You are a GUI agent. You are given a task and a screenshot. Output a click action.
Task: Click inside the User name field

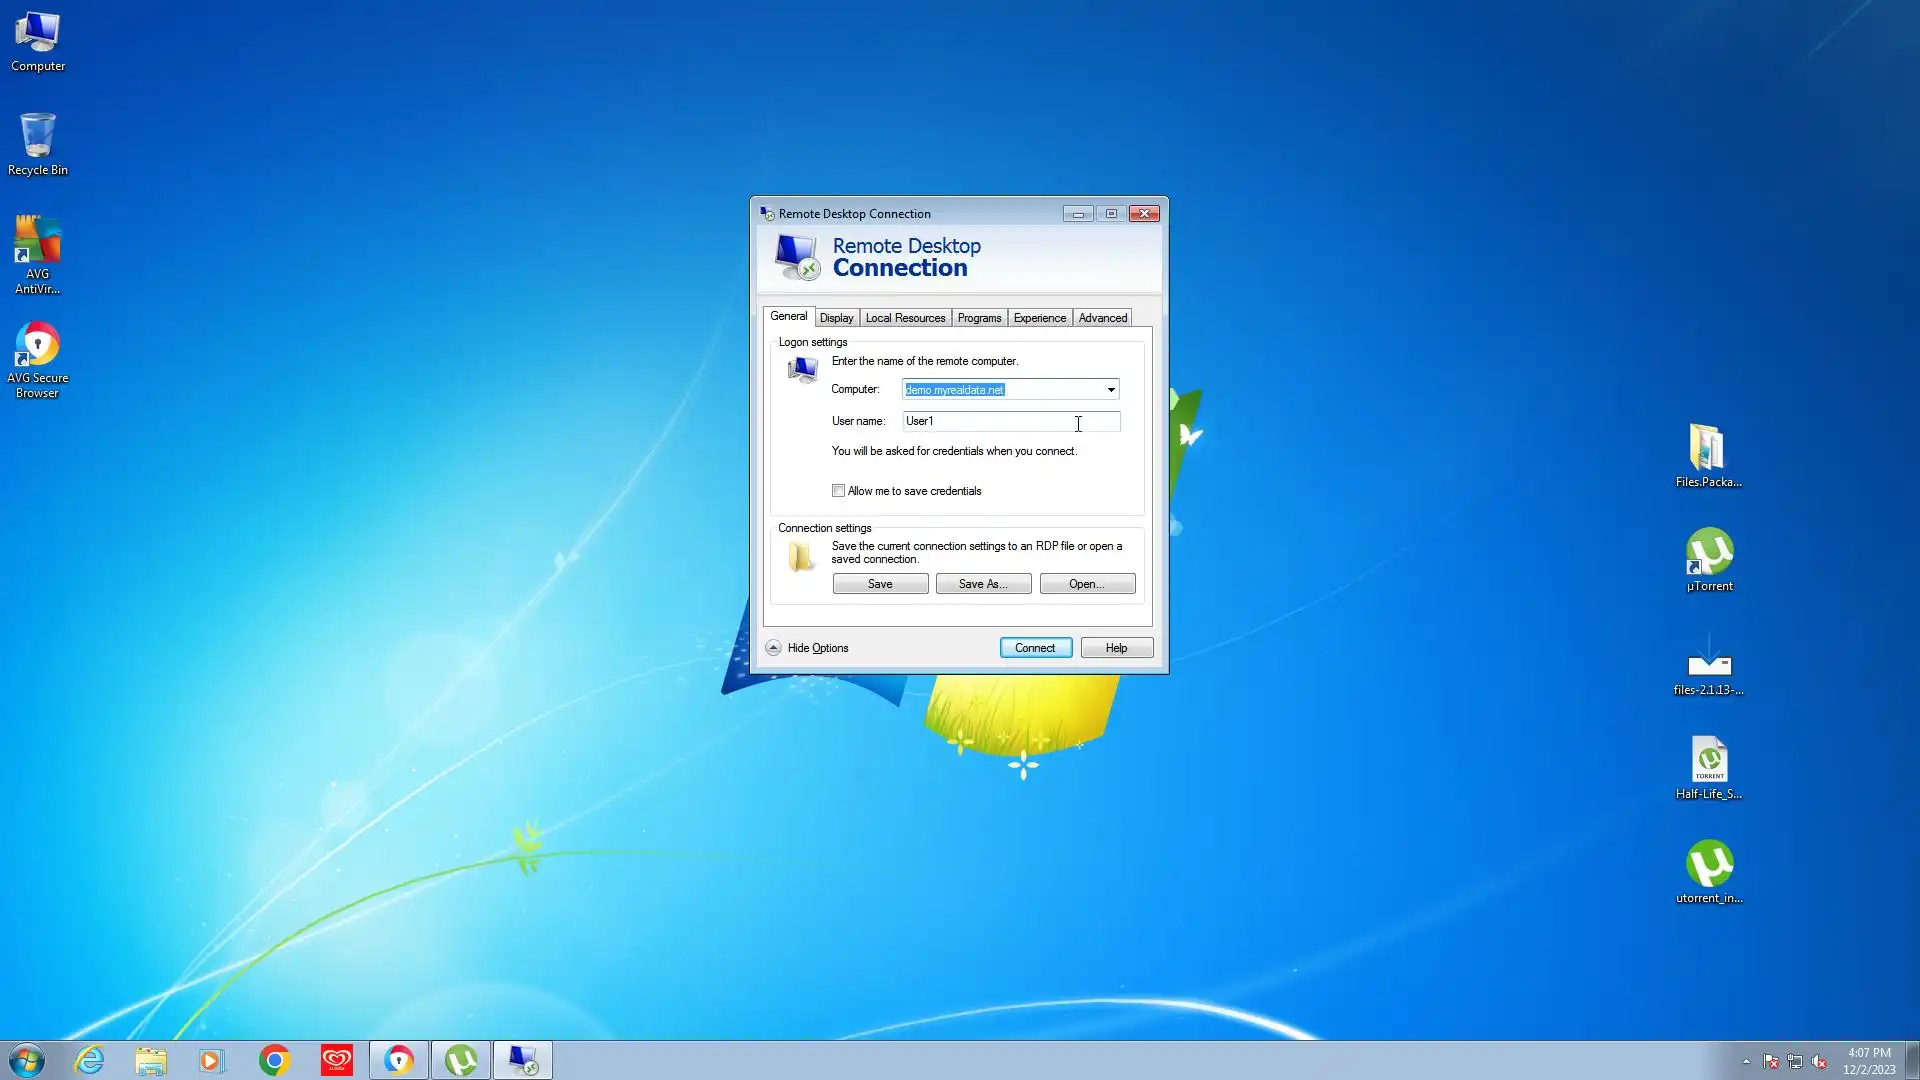(x=1010, y=422)
